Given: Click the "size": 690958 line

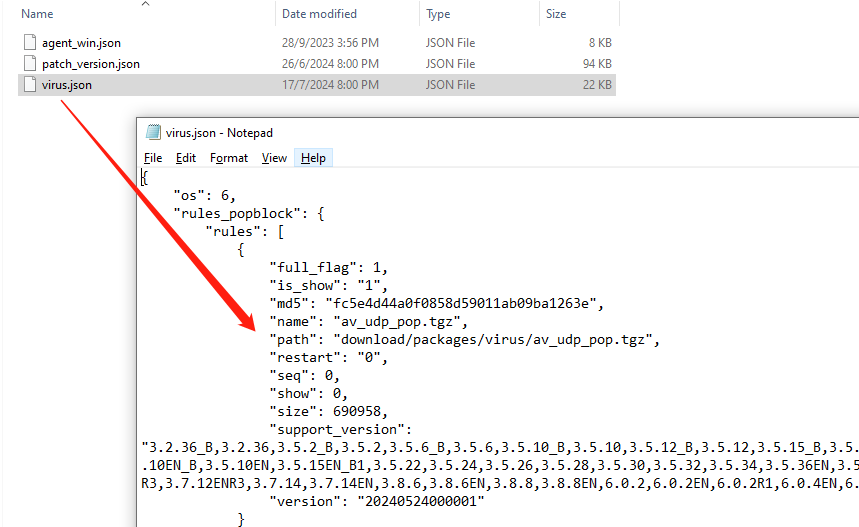Looking at the screenshot, I should tap(328, 411).
